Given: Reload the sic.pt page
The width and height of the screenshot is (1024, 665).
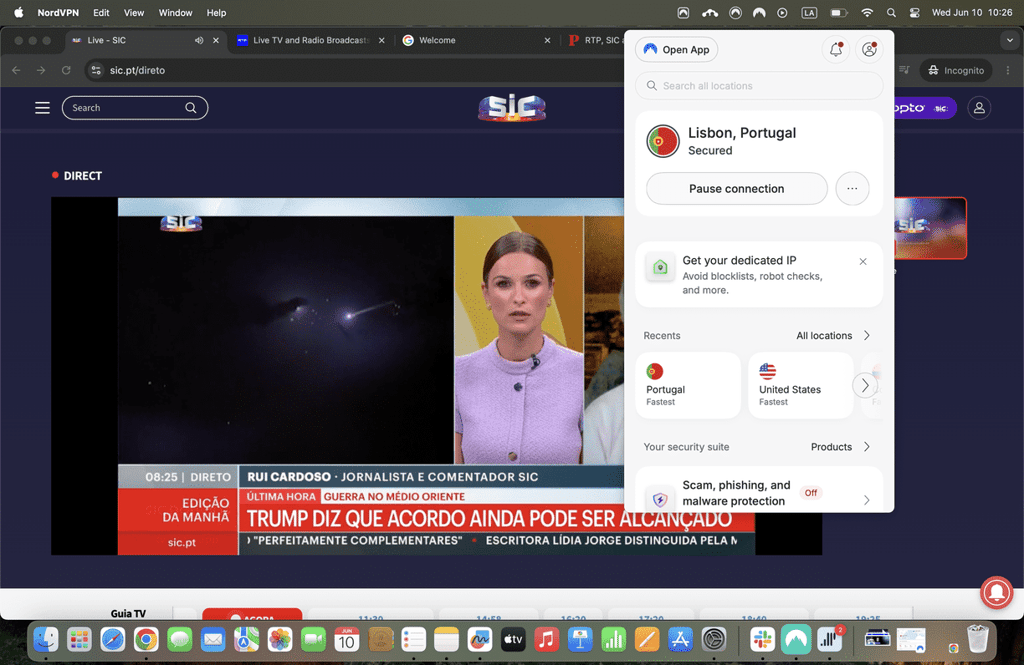Looking at the screenshot, I should [x=66, y=70].
